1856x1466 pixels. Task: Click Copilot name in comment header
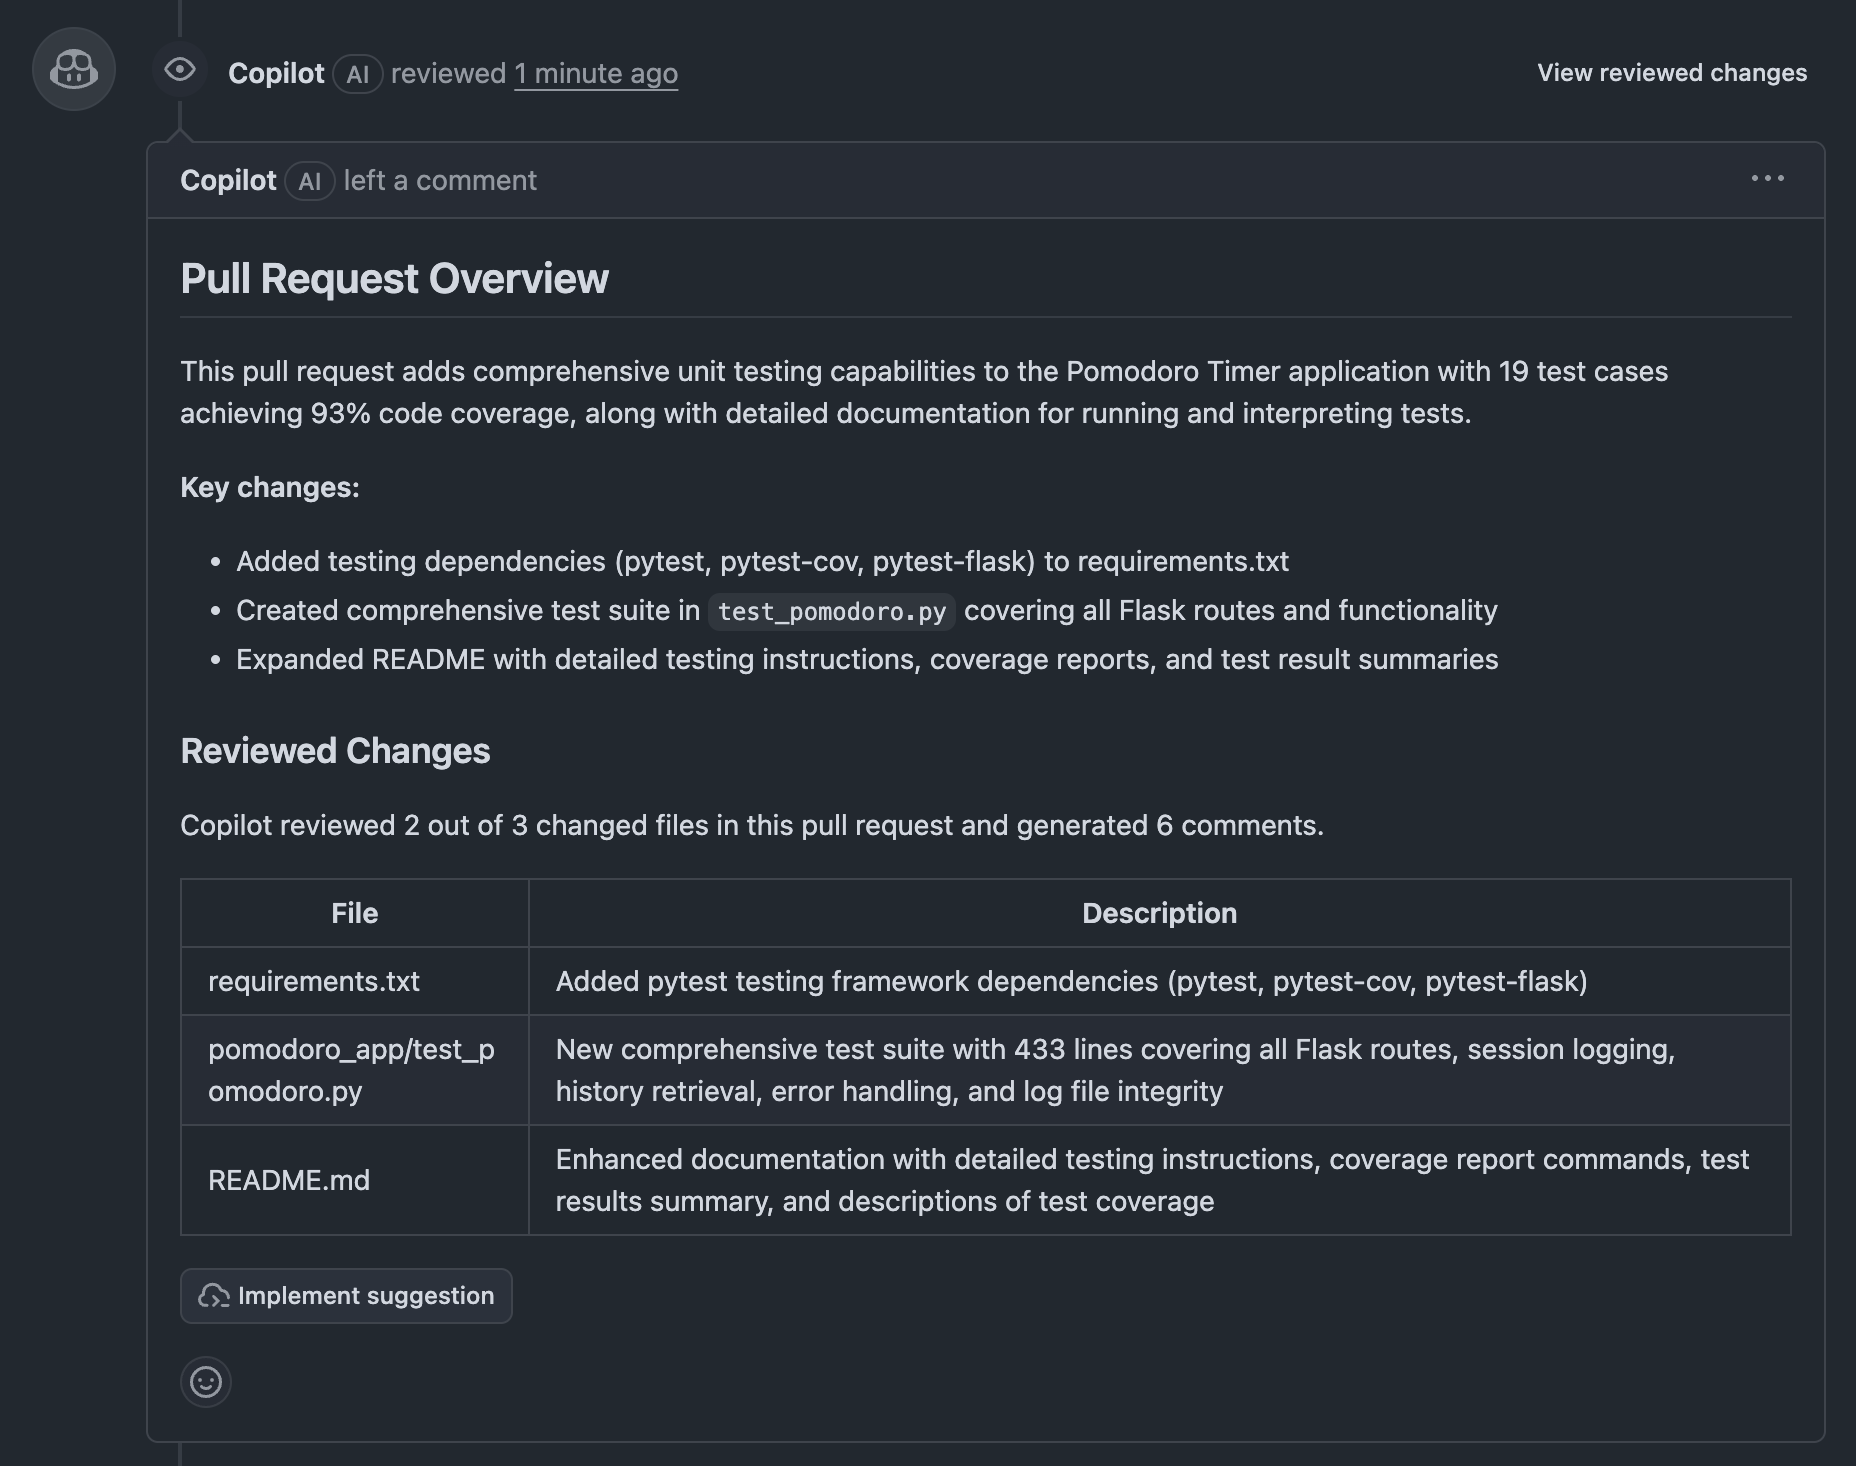tap(228, 181)
